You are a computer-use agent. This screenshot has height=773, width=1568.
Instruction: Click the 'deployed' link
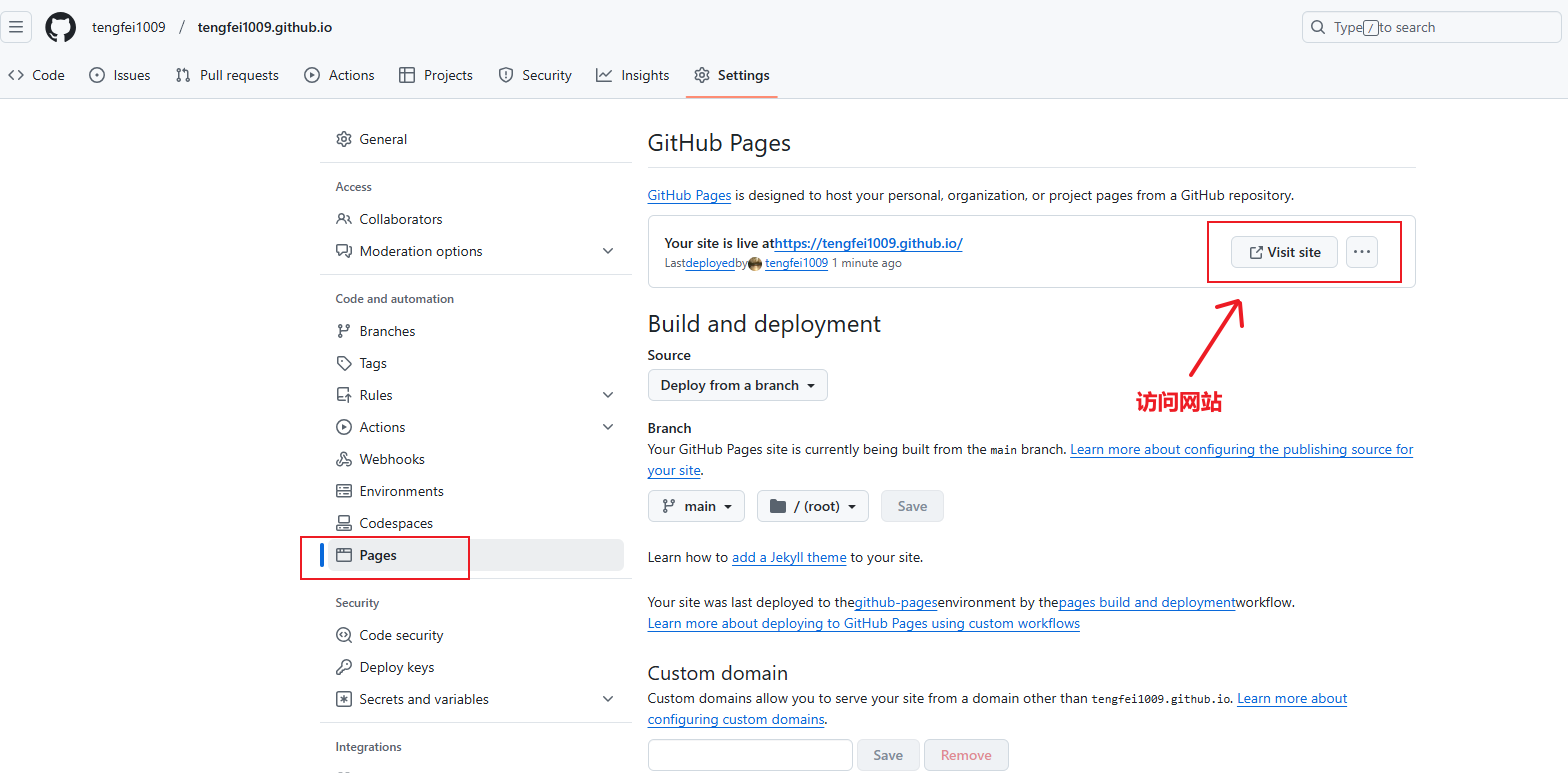tap(710, 263)
